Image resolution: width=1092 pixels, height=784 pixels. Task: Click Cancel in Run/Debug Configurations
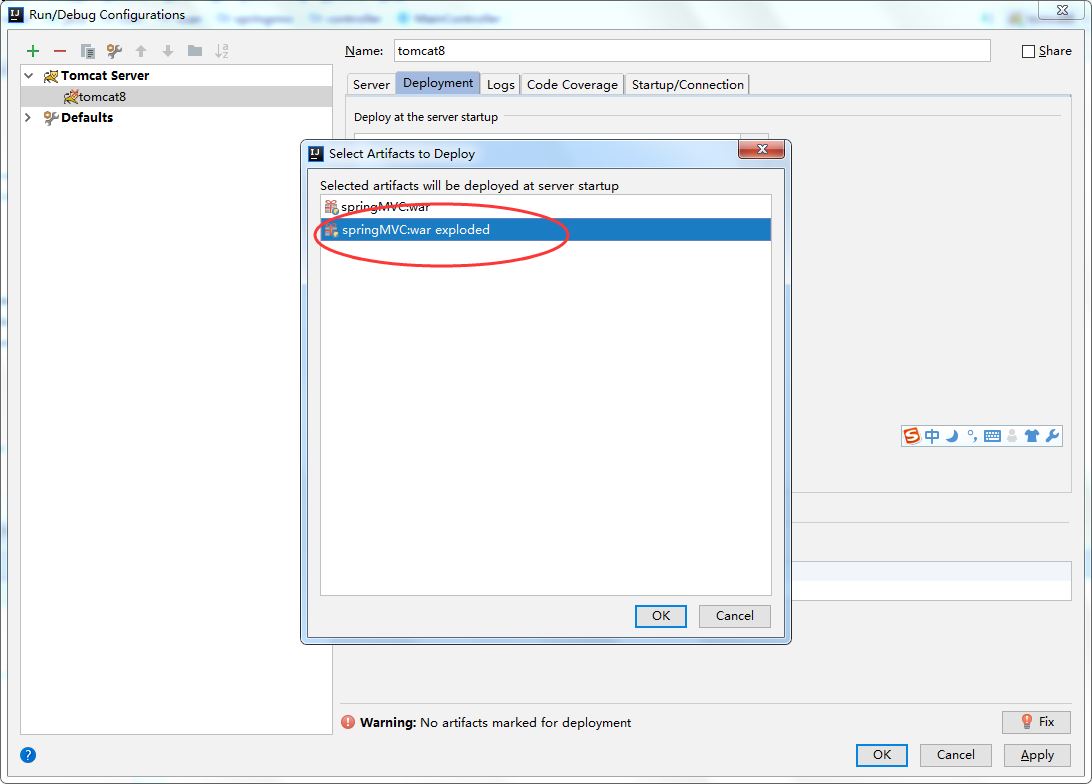(956, 755)
